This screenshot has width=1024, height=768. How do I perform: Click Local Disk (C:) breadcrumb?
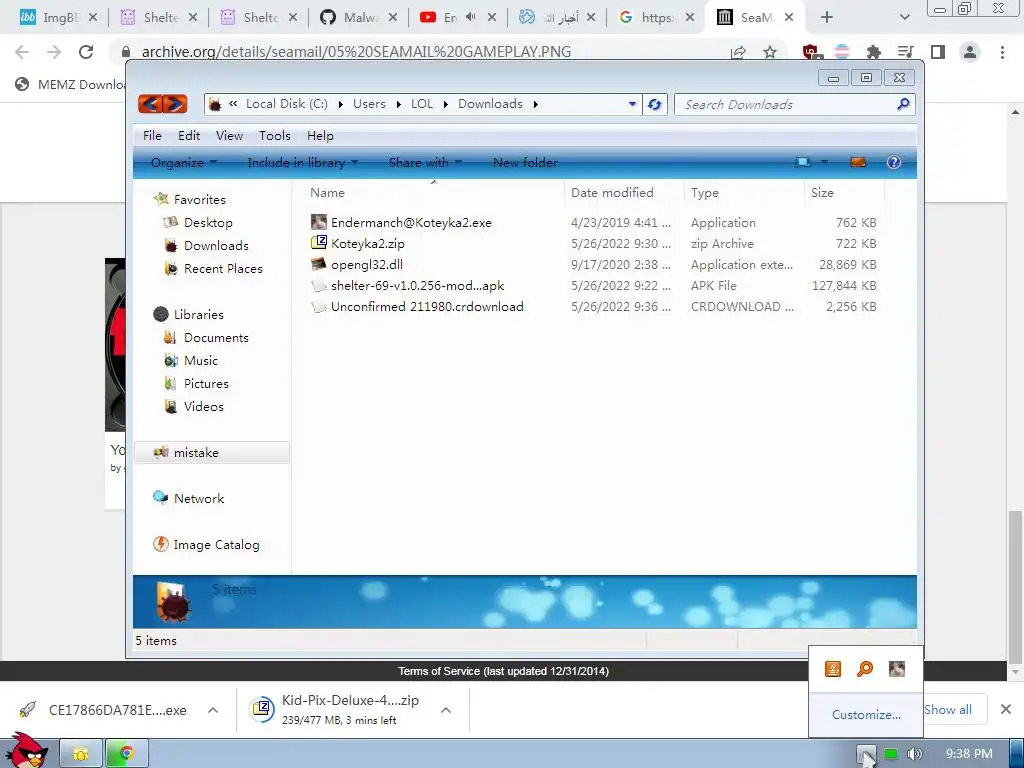[x=287, y=104]
